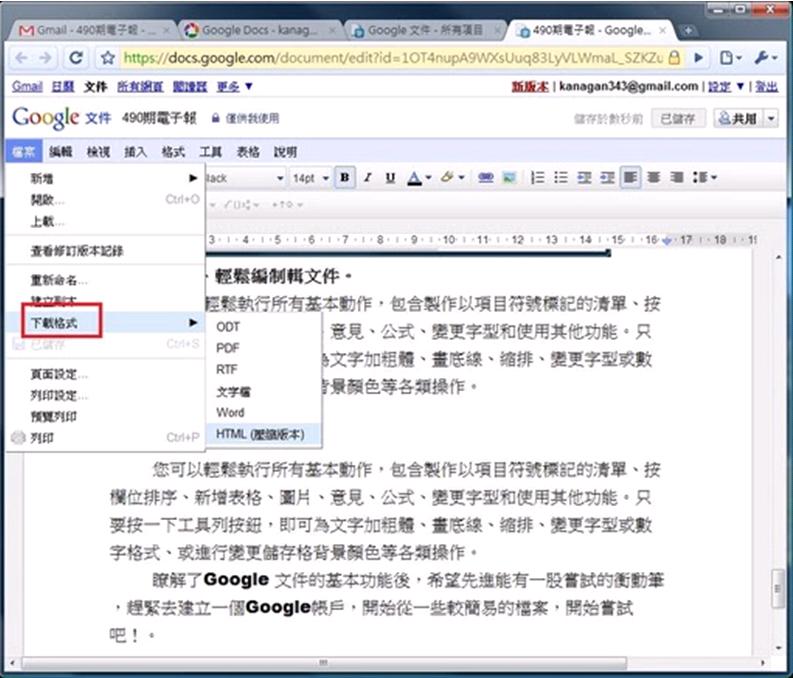Select right align button
Viewport: 793px width, 678px height.
pos(676,177)
